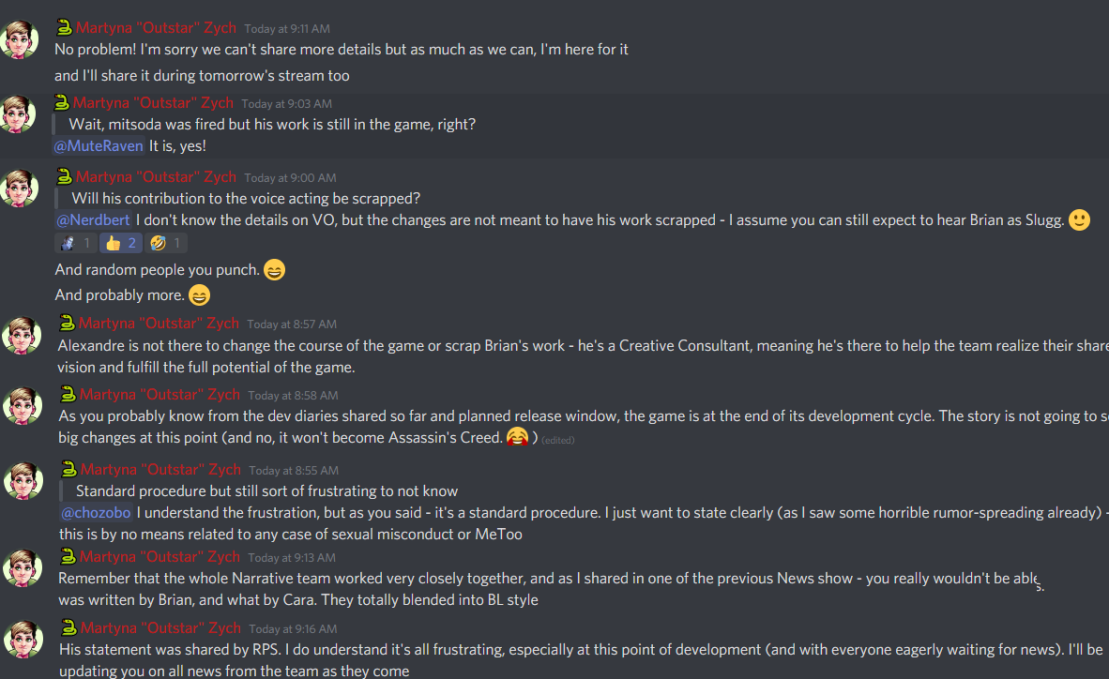
Task: Click the username on the 8:58 AM message
Action: [x=160, y=395]
